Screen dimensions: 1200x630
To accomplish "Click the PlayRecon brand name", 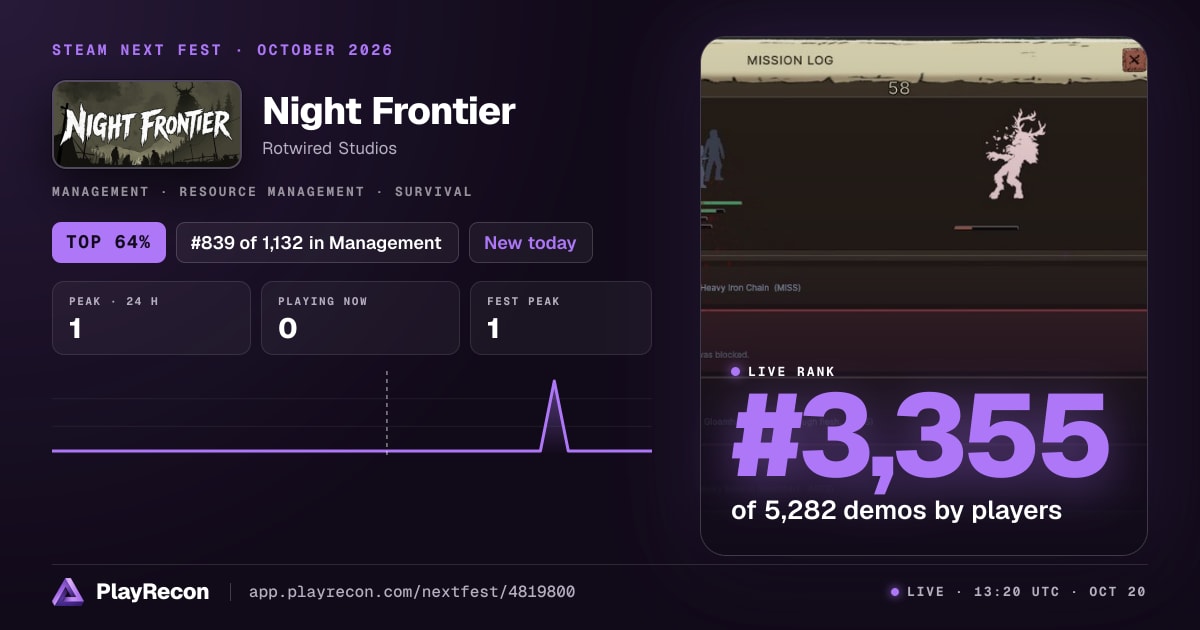I will click(153, 592).
